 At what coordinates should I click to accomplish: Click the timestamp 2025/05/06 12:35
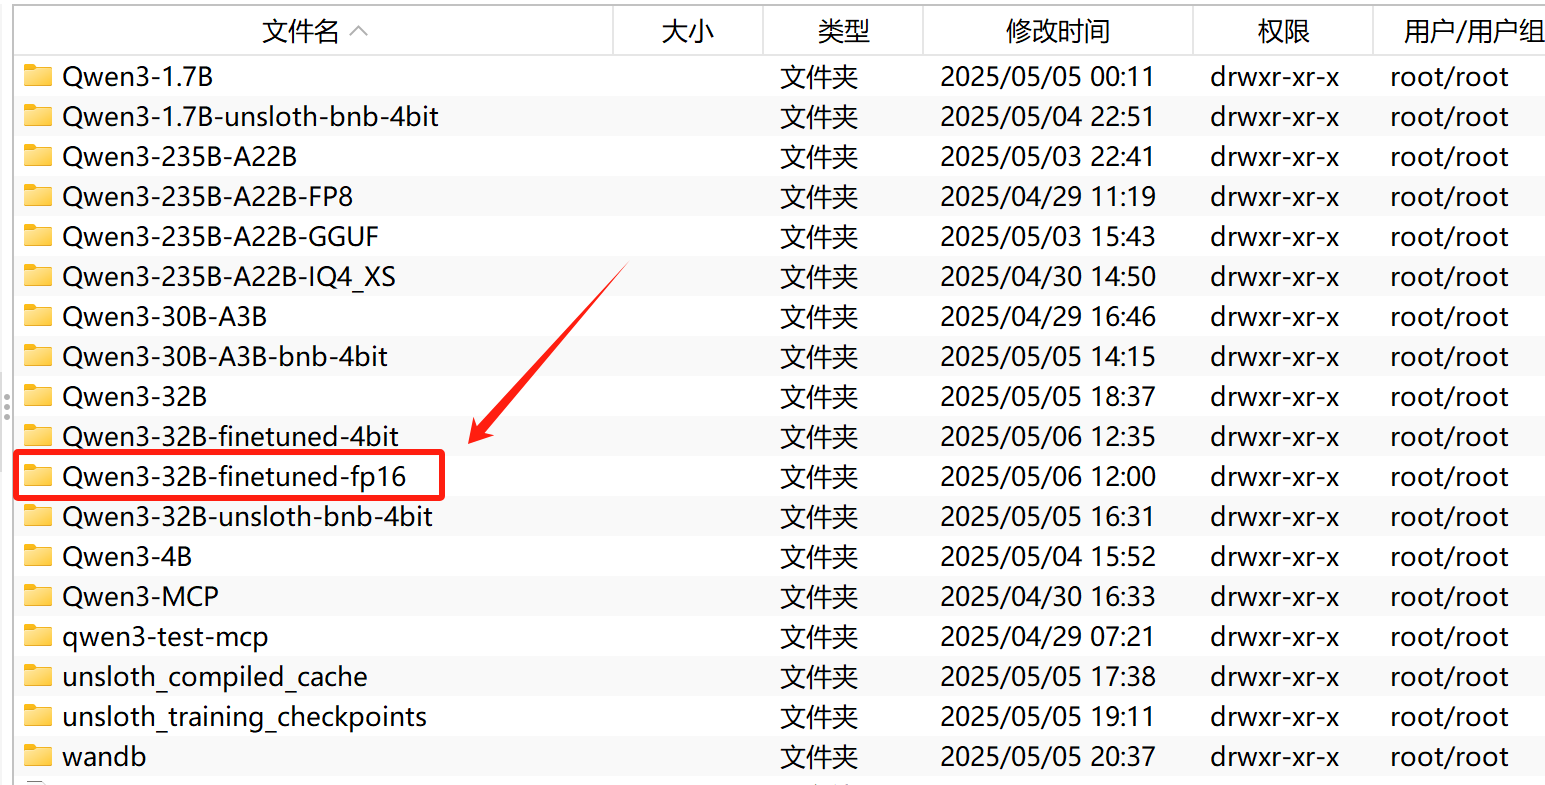1048,437
